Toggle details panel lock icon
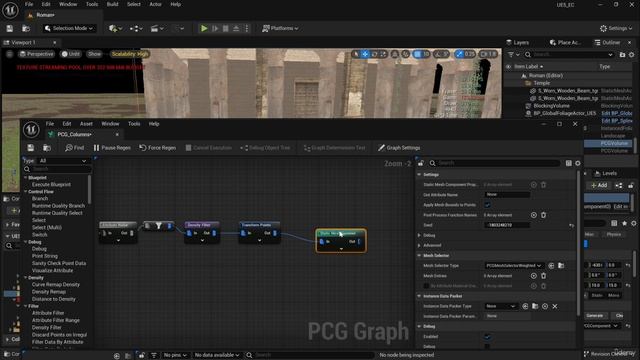The image size is (640, 360). [421, 163]
